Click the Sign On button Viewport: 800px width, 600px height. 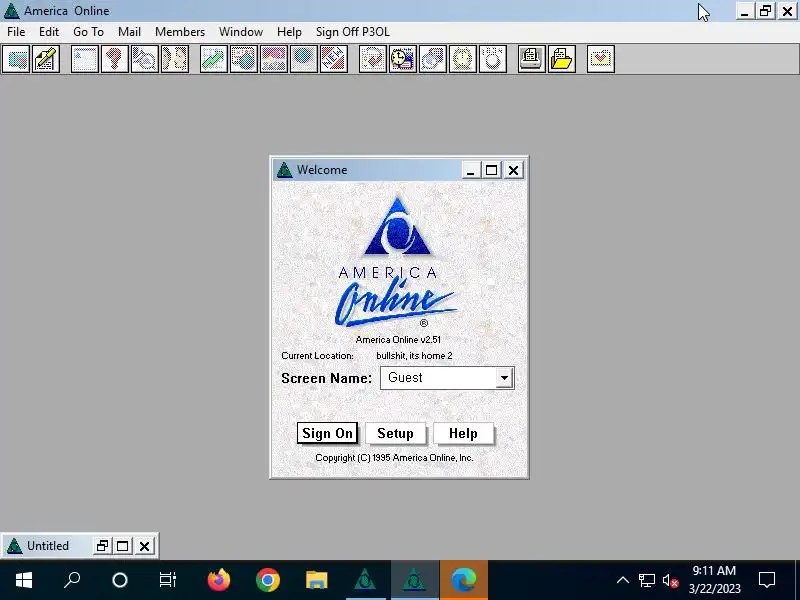(x=328, y=433)
